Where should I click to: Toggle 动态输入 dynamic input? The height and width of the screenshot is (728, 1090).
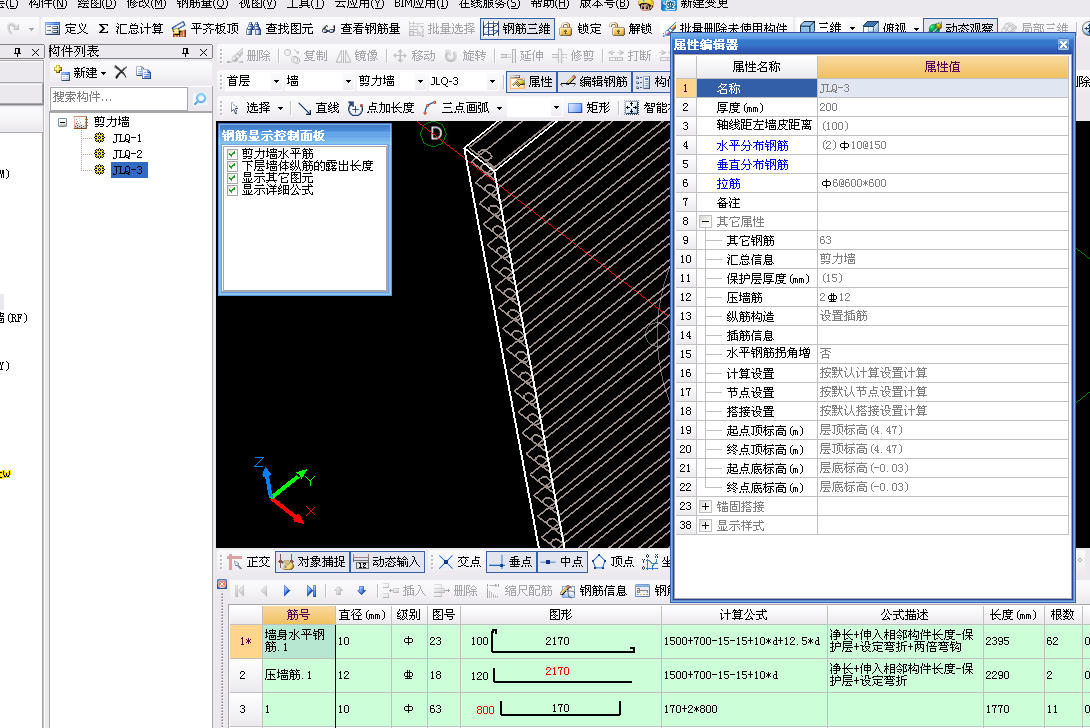coord(387,562)
